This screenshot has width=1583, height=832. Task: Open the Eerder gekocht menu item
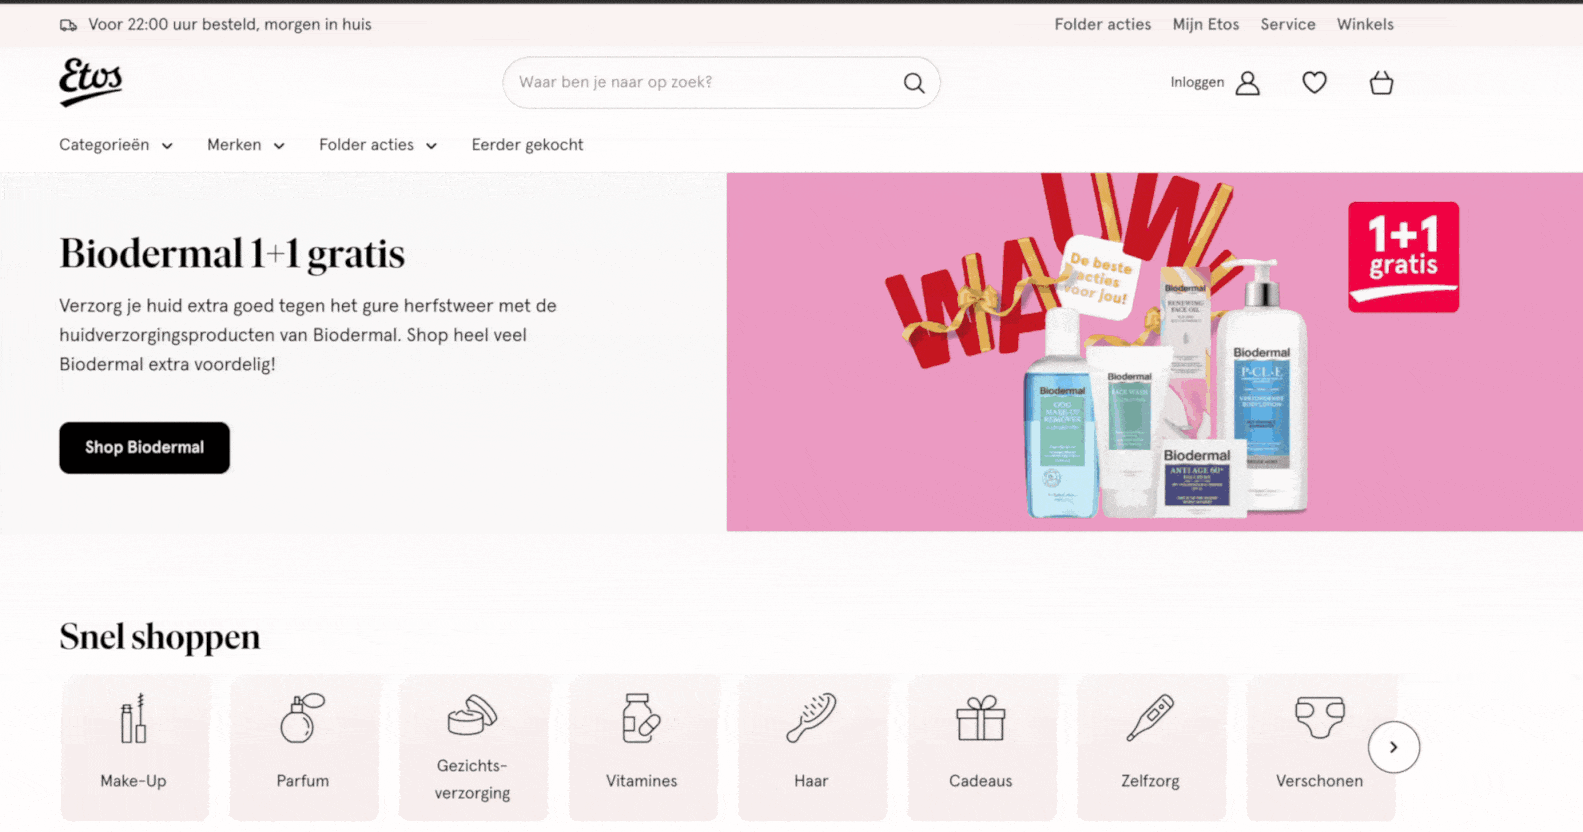pos(527,145)
